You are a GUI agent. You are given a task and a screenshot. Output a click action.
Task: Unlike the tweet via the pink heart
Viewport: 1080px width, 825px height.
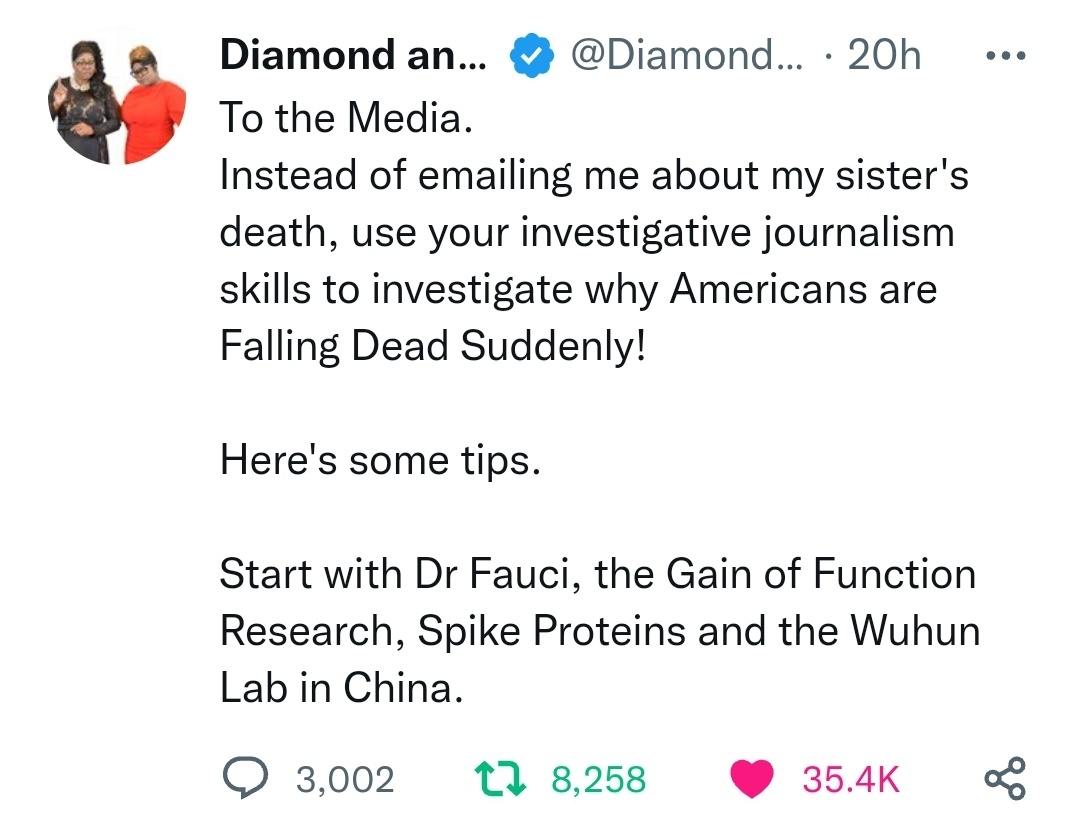pyautogui.click(x=751, y=779)
